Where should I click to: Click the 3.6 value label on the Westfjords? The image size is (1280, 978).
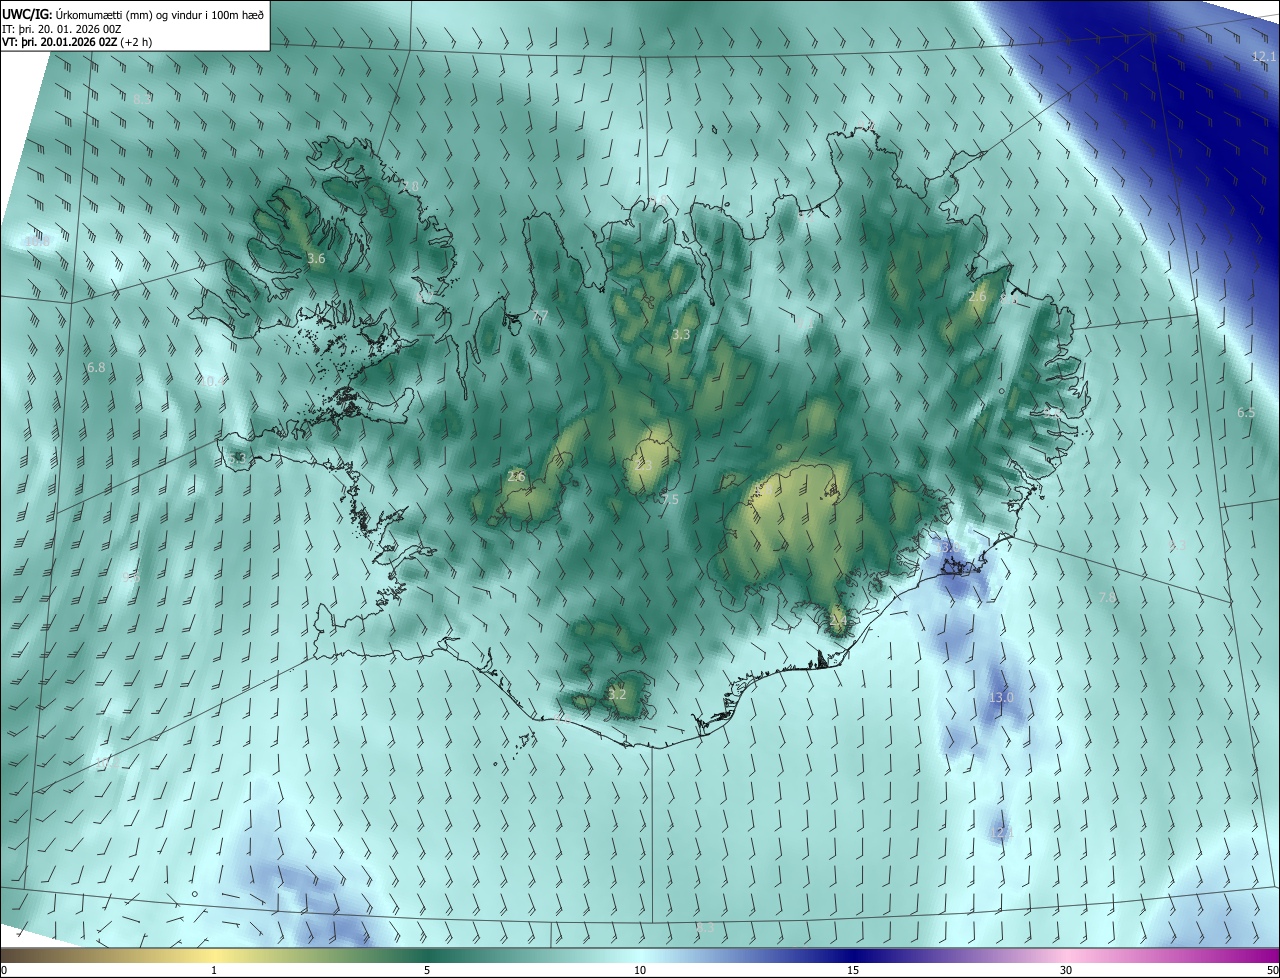coord(316,258)
